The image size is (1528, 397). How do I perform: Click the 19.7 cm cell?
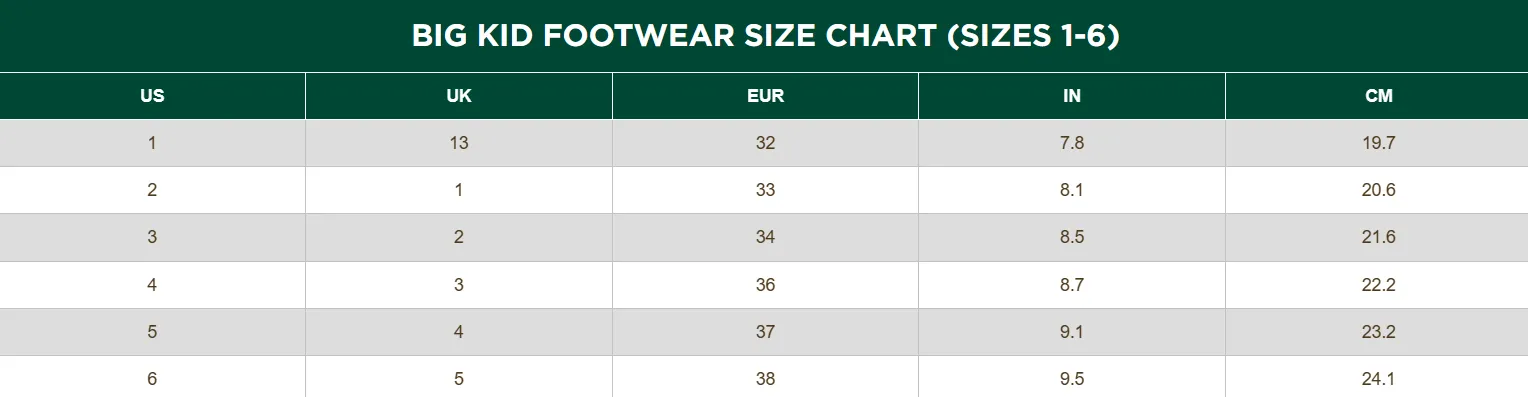(1378, 143)
